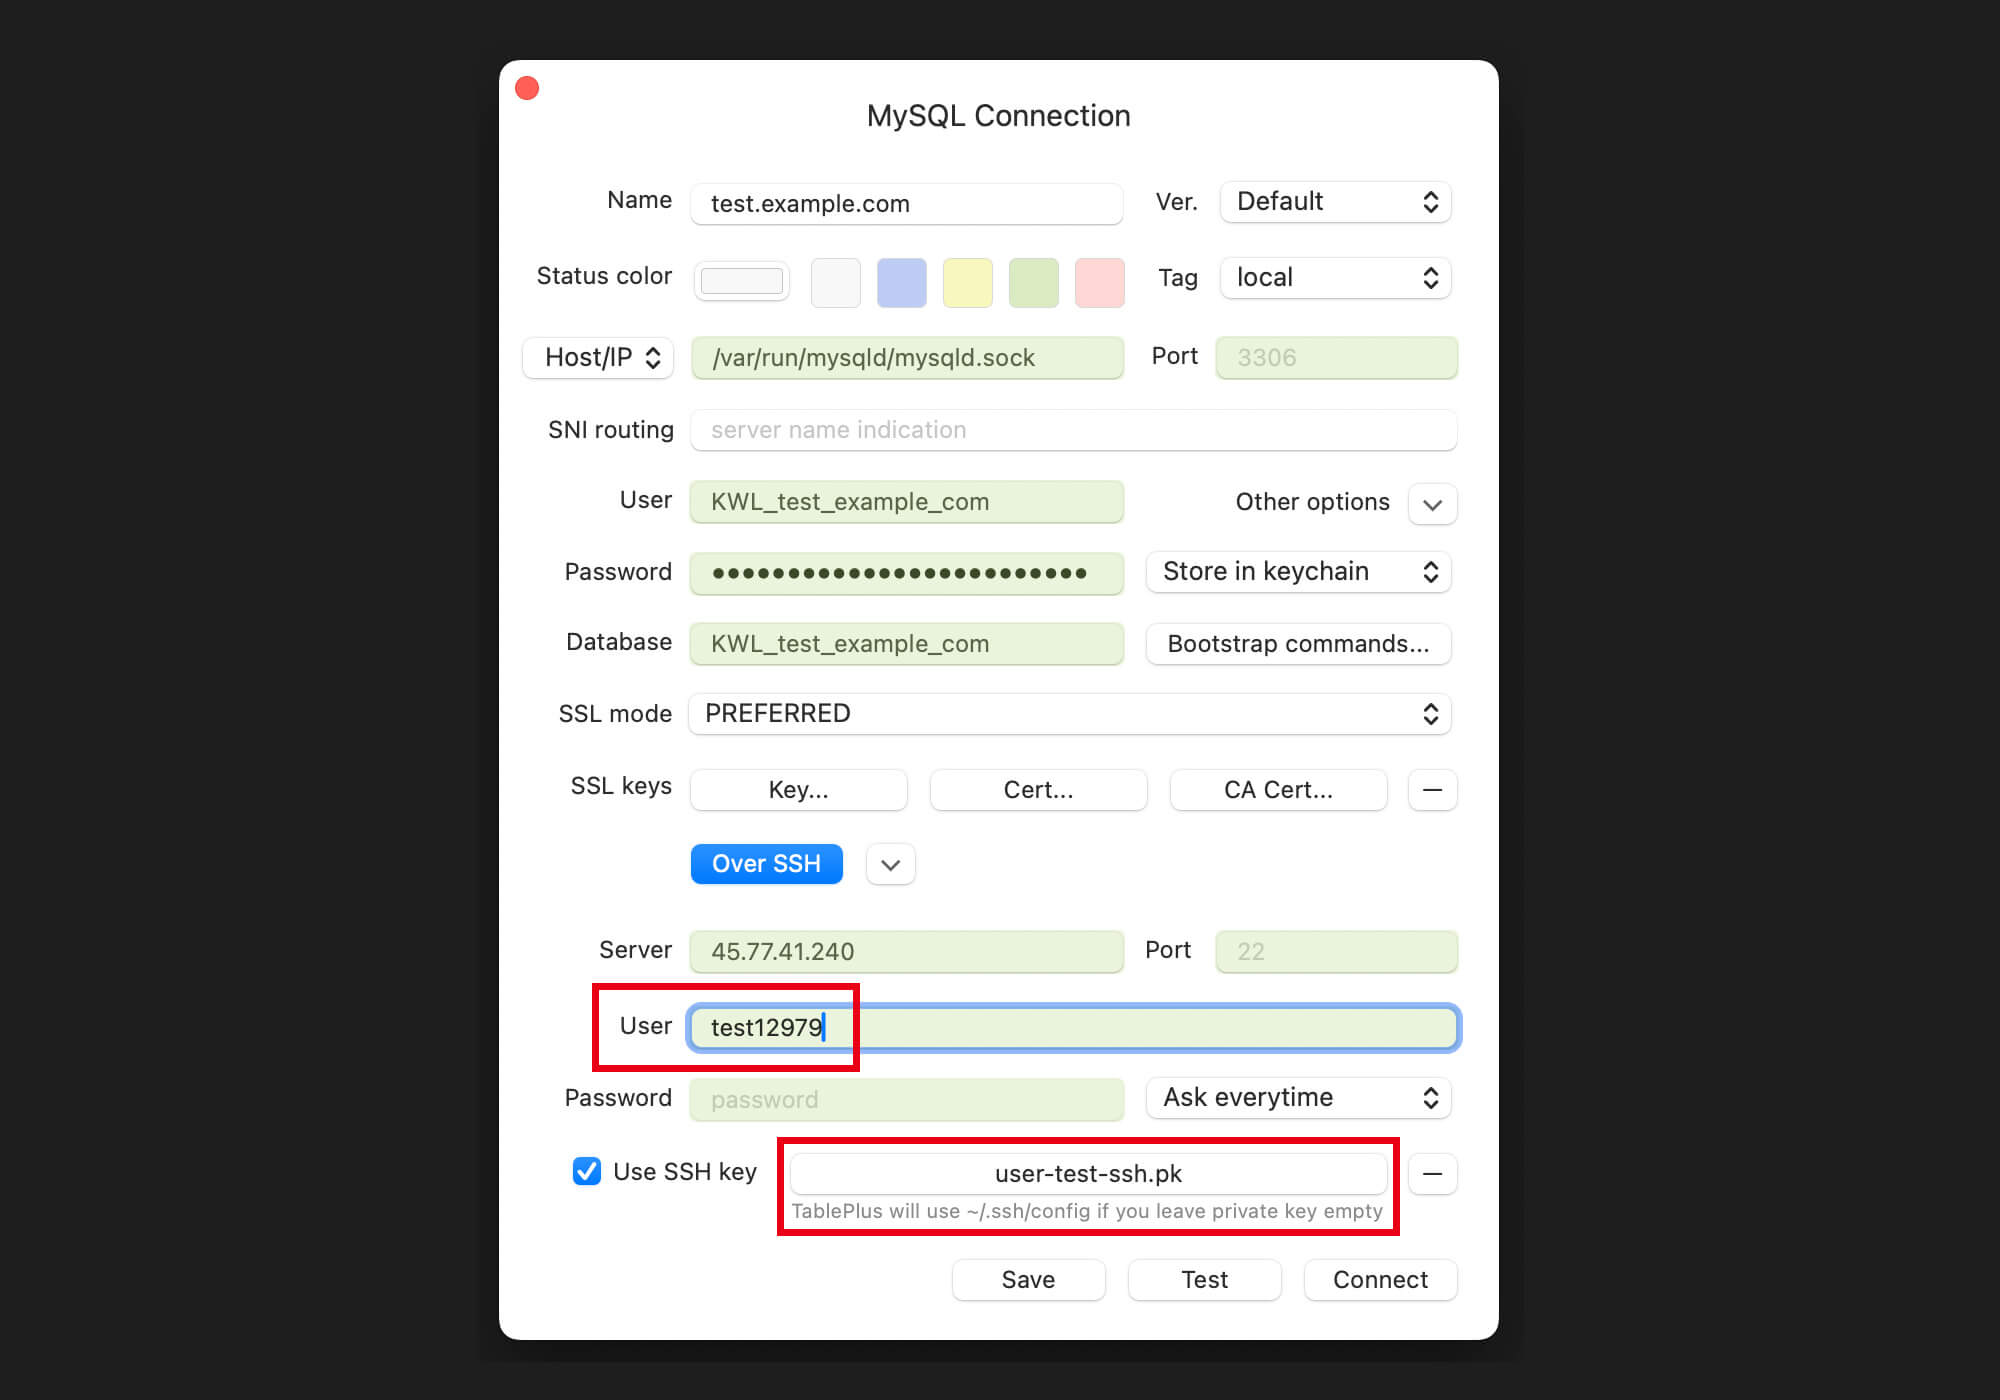The image size is (2000, 1400).
Task: Change the Host/IP selector type
Action: (x=598, y=358)
